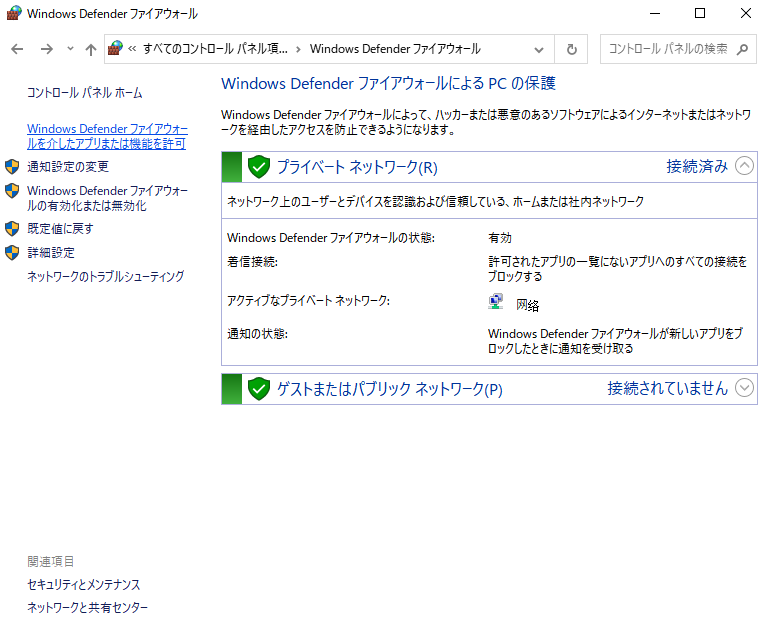Screen dimensions: 768x634
Task: Click the magnifier search icon
Action: tap(743, 49)
